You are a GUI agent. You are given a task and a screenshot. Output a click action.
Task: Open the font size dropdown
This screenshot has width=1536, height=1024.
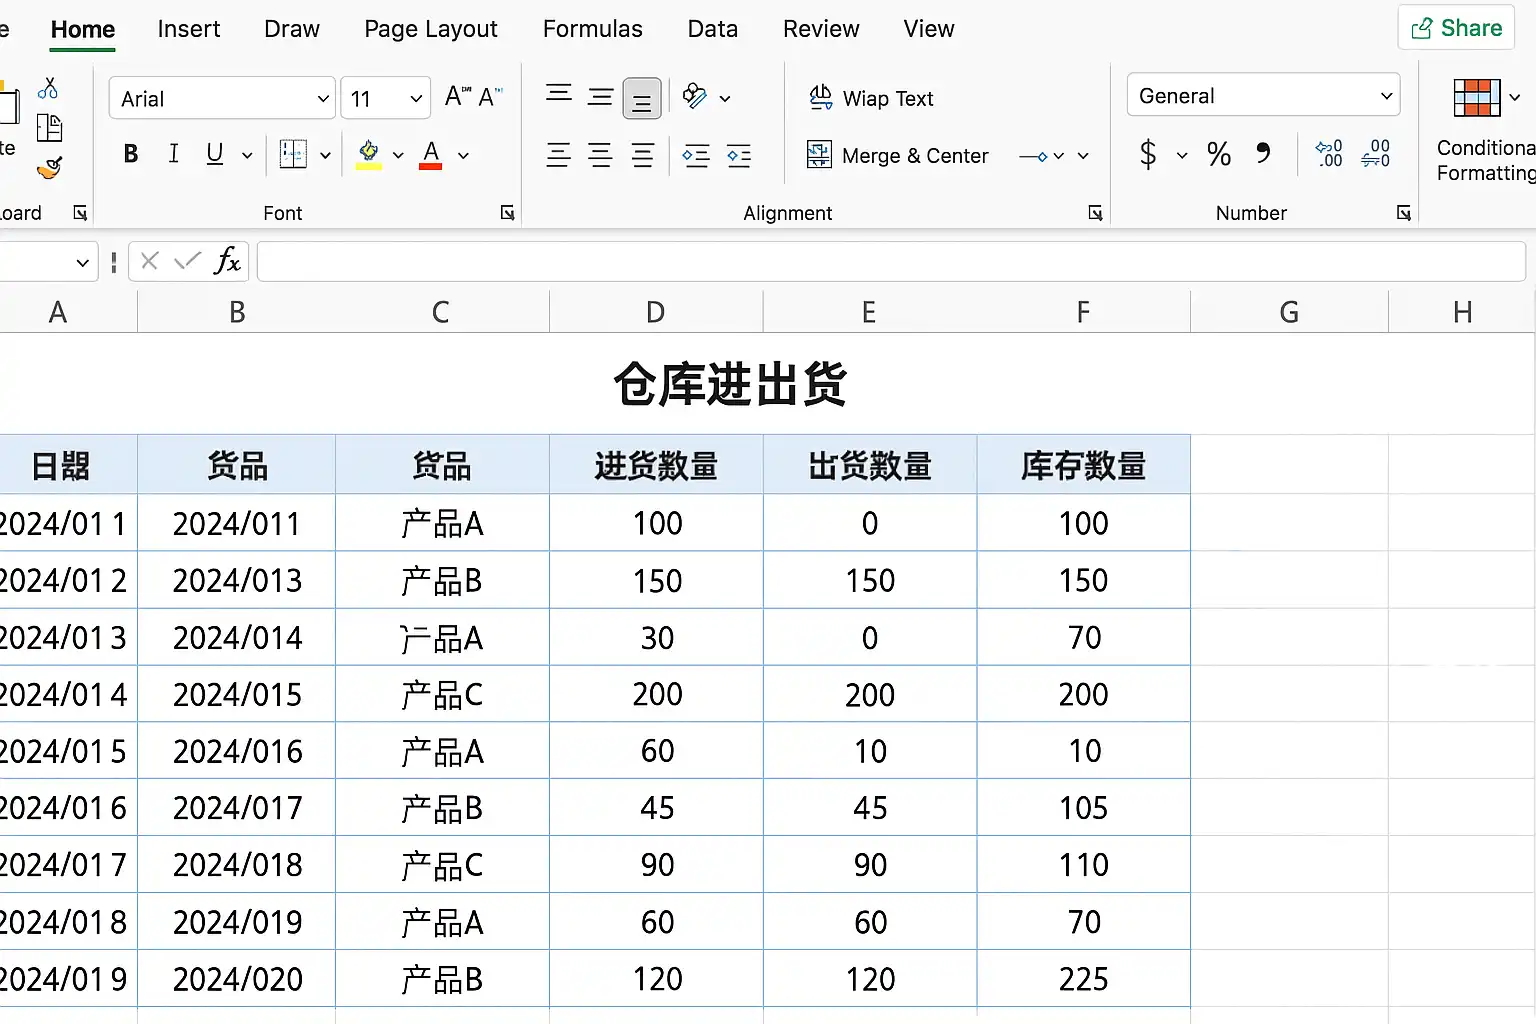385,98
